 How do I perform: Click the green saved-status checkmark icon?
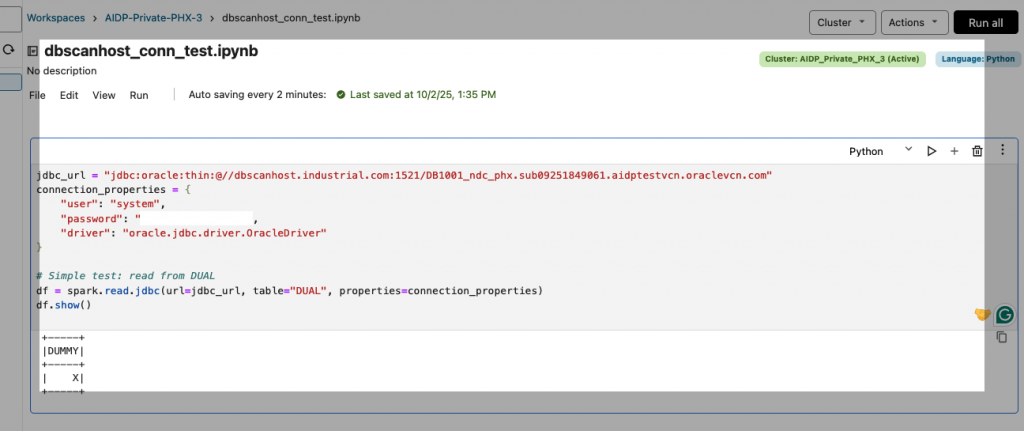(x=341, y=95)
